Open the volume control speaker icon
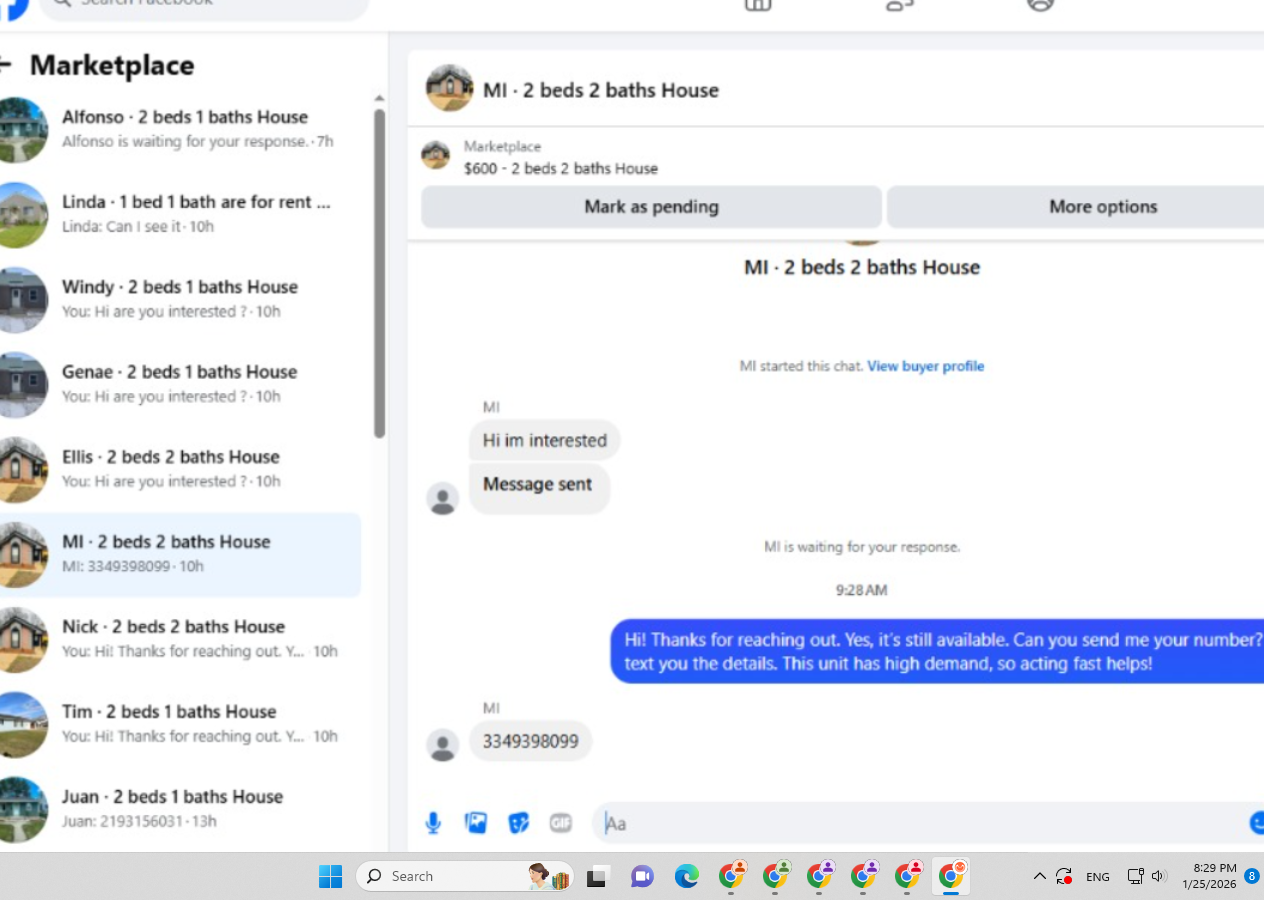1264x900 pixels. click(1159, 876)
